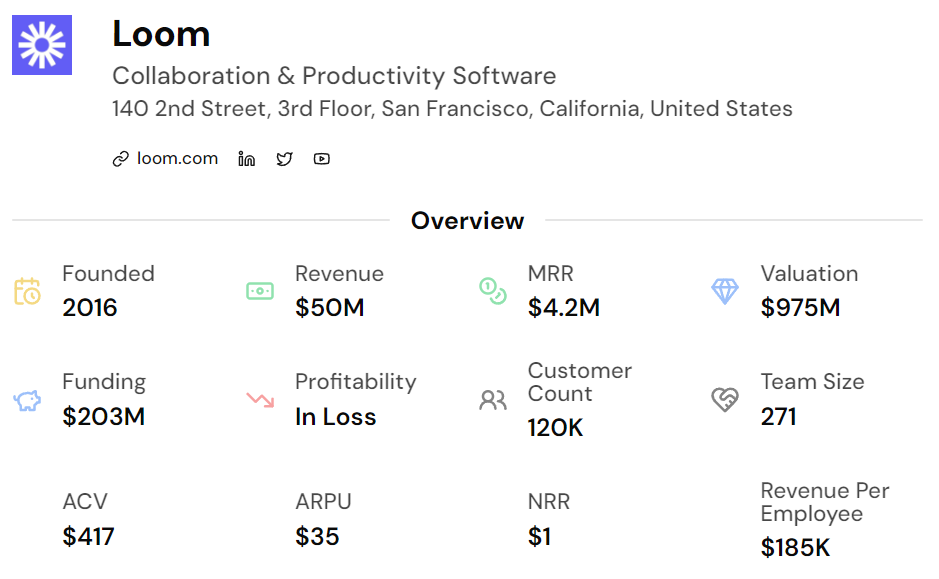The width and height of the screenshot is (939, 579).
Task: Click the Founded calendar icon
Action: 27,291
